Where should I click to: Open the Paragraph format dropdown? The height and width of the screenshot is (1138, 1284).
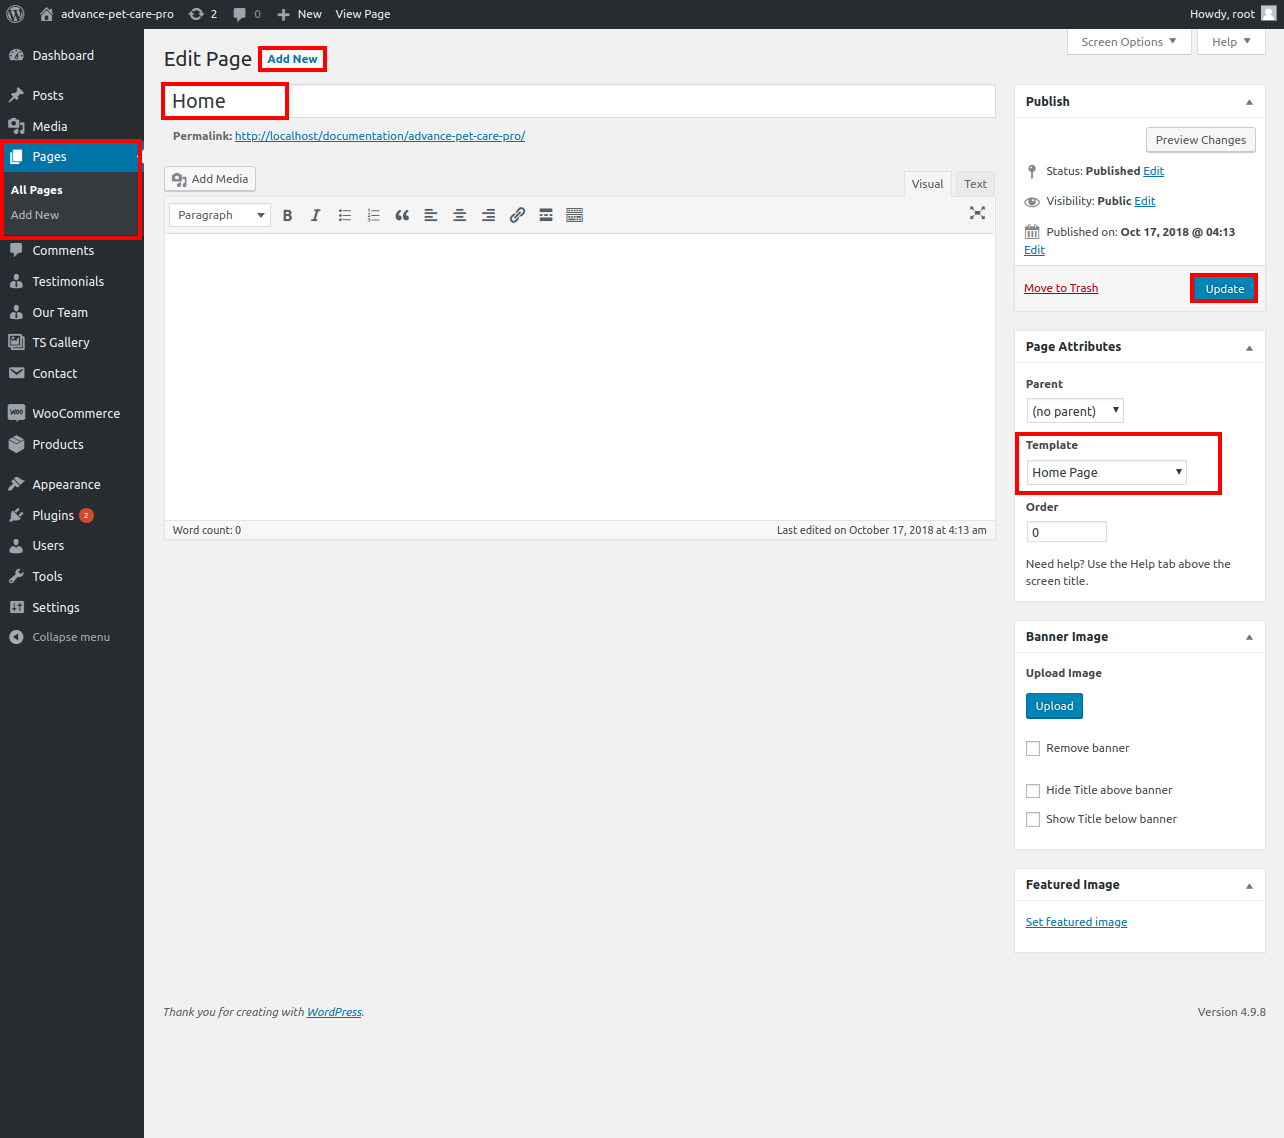point(220,215)
